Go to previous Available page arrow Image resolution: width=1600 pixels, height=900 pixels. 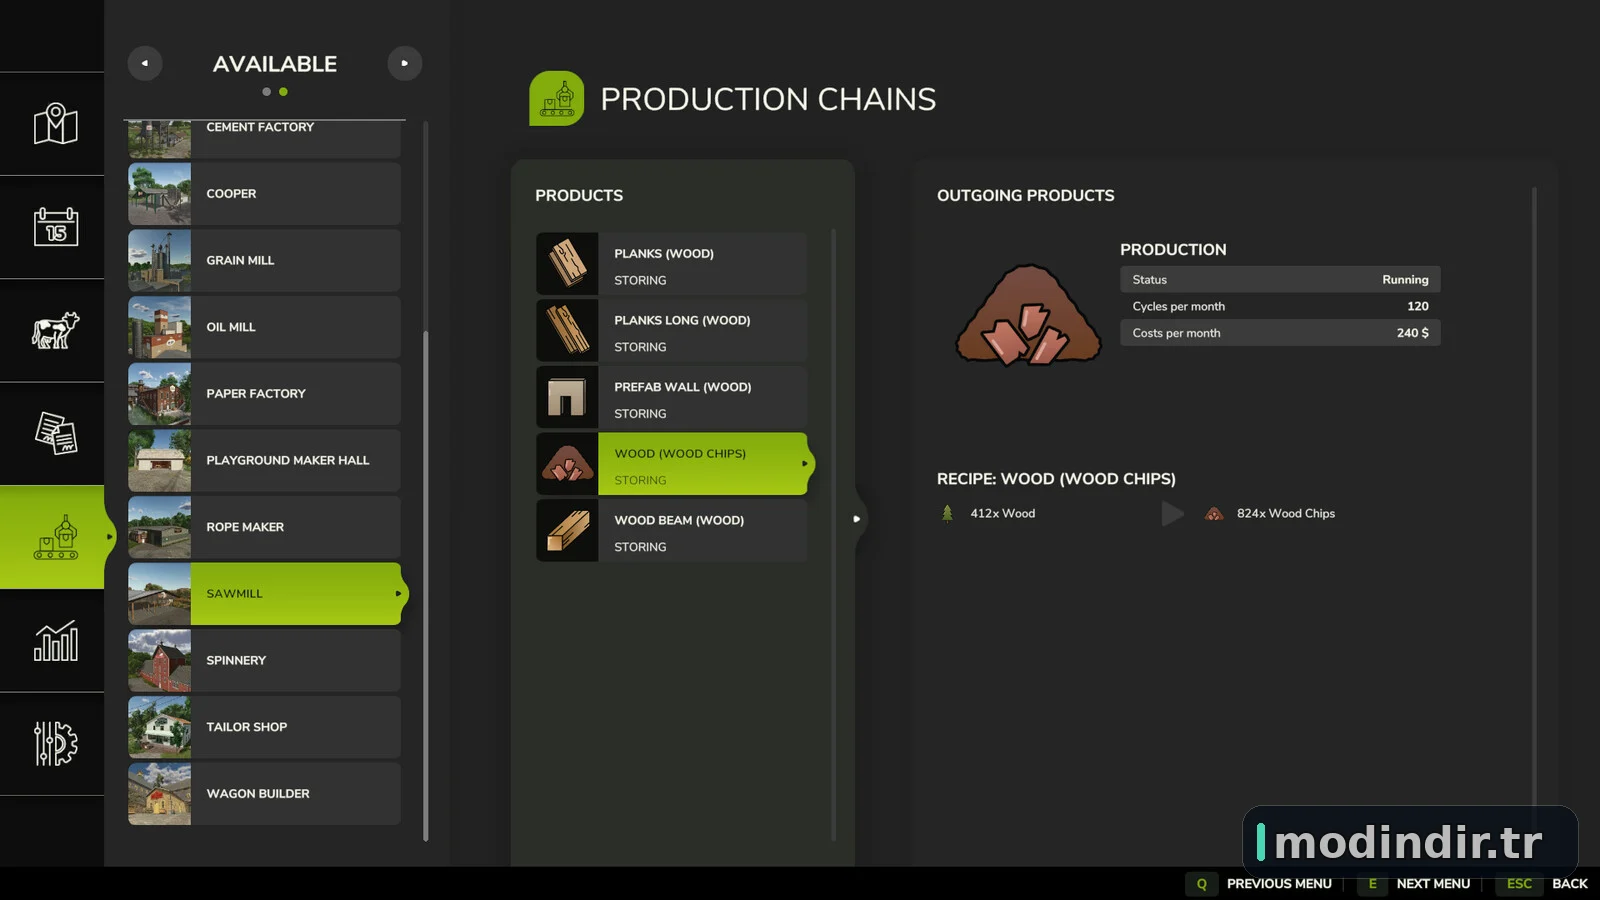(x=145, y=63)
